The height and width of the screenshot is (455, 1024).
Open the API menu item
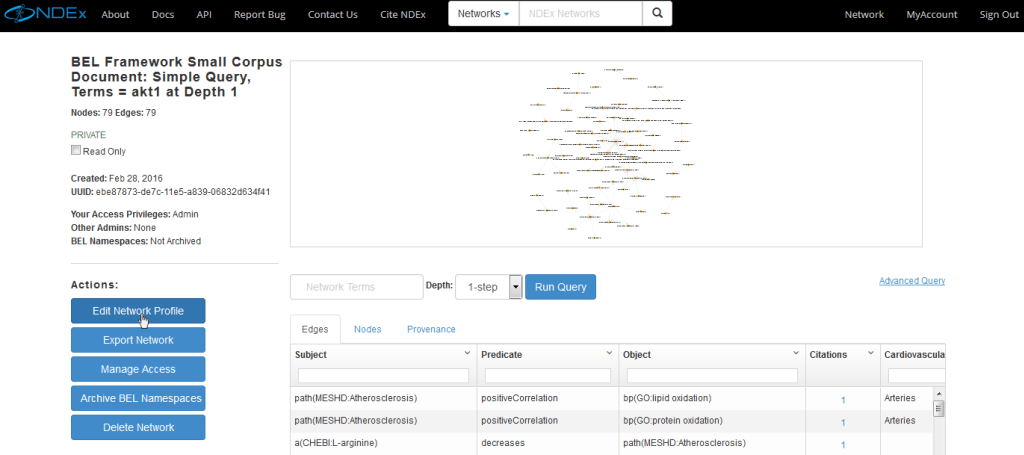click(204, 14)
